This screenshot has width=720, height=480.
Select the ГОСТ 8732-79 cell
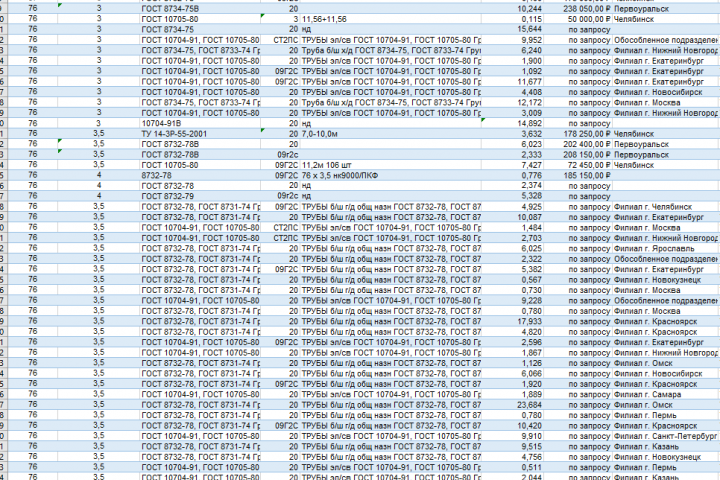200,196
